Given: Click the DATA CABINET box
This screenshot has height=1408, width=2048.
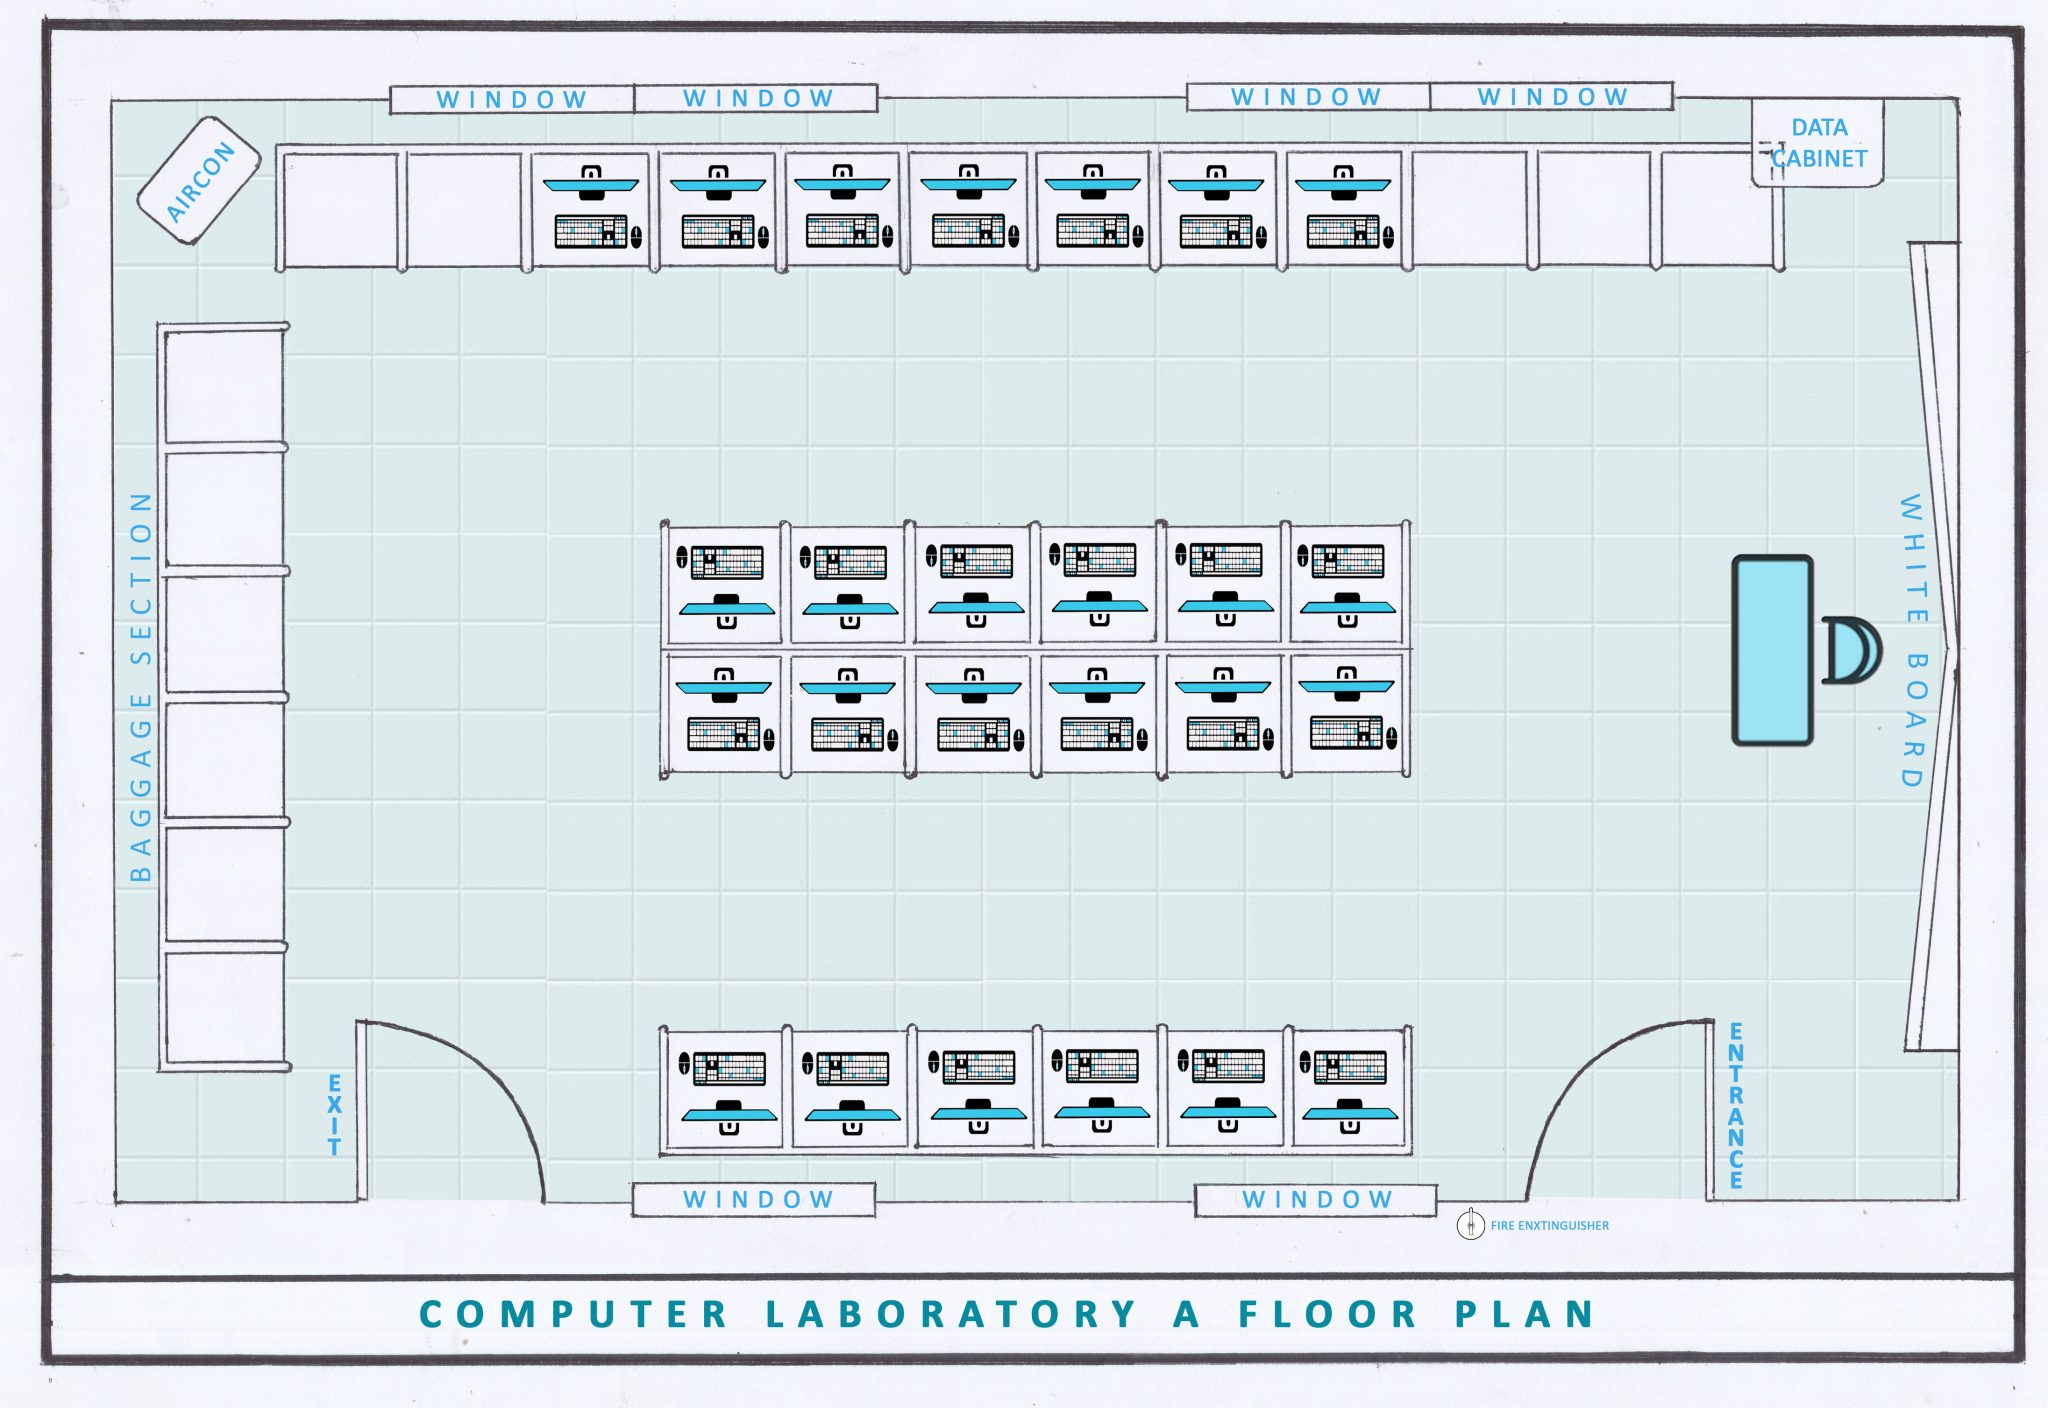Looking at the screenshot, I should click(x=1818, y=142).
